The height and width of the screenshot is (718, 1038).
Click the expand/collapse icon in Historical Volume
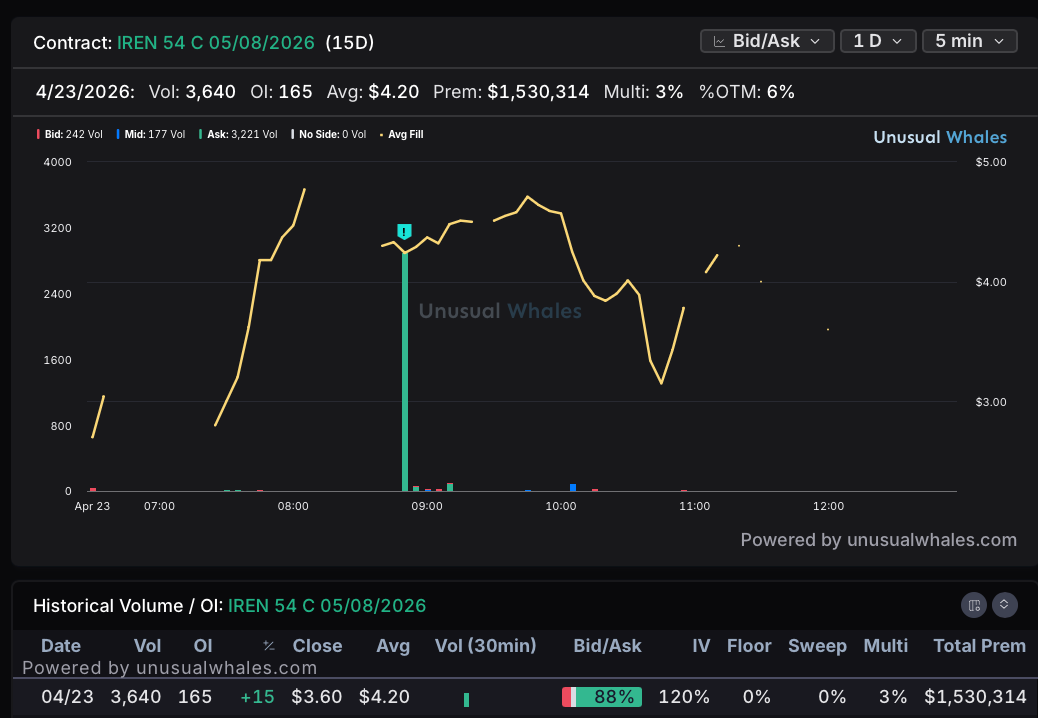point(1004,605)
